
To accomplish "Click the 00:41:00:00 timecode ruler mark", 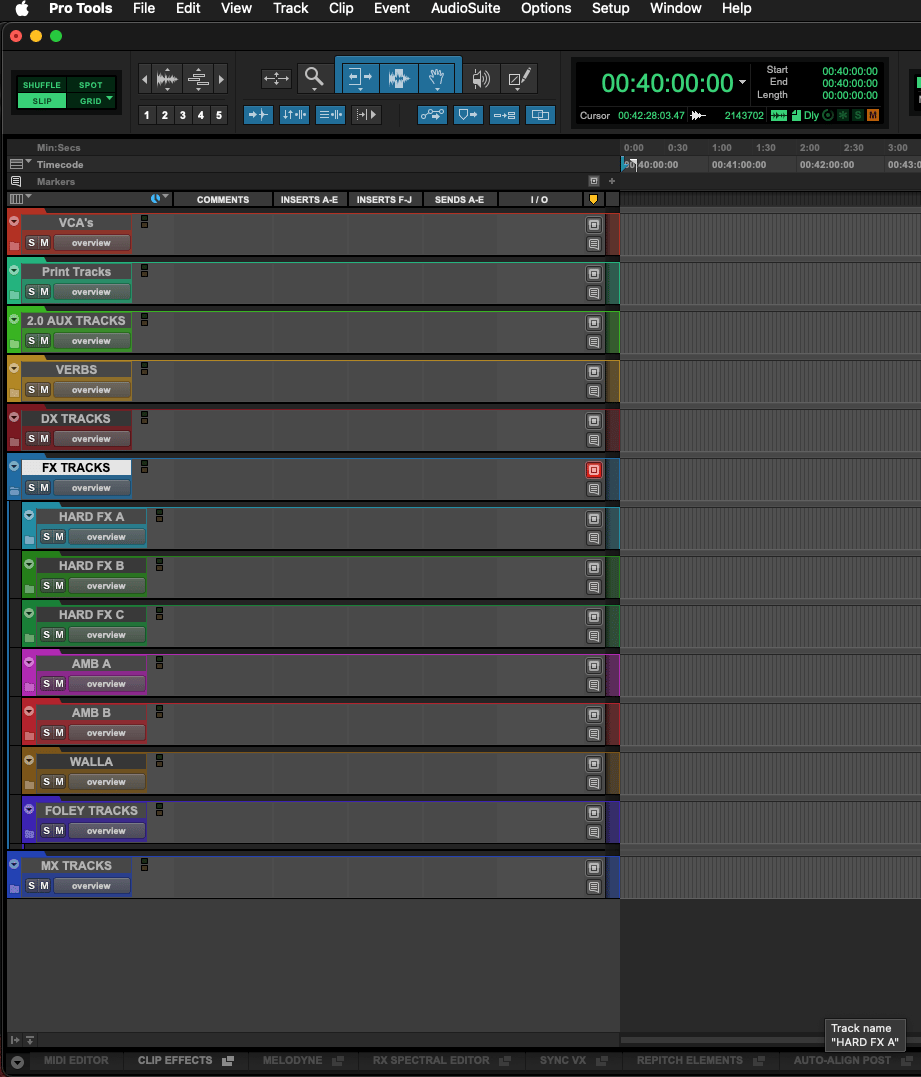I will [738, 165].
